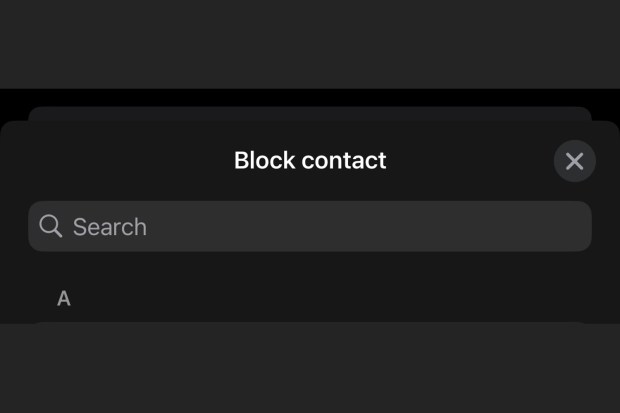Tap the dimmed area above the sheet
The image size is (620, 413).
310,44
